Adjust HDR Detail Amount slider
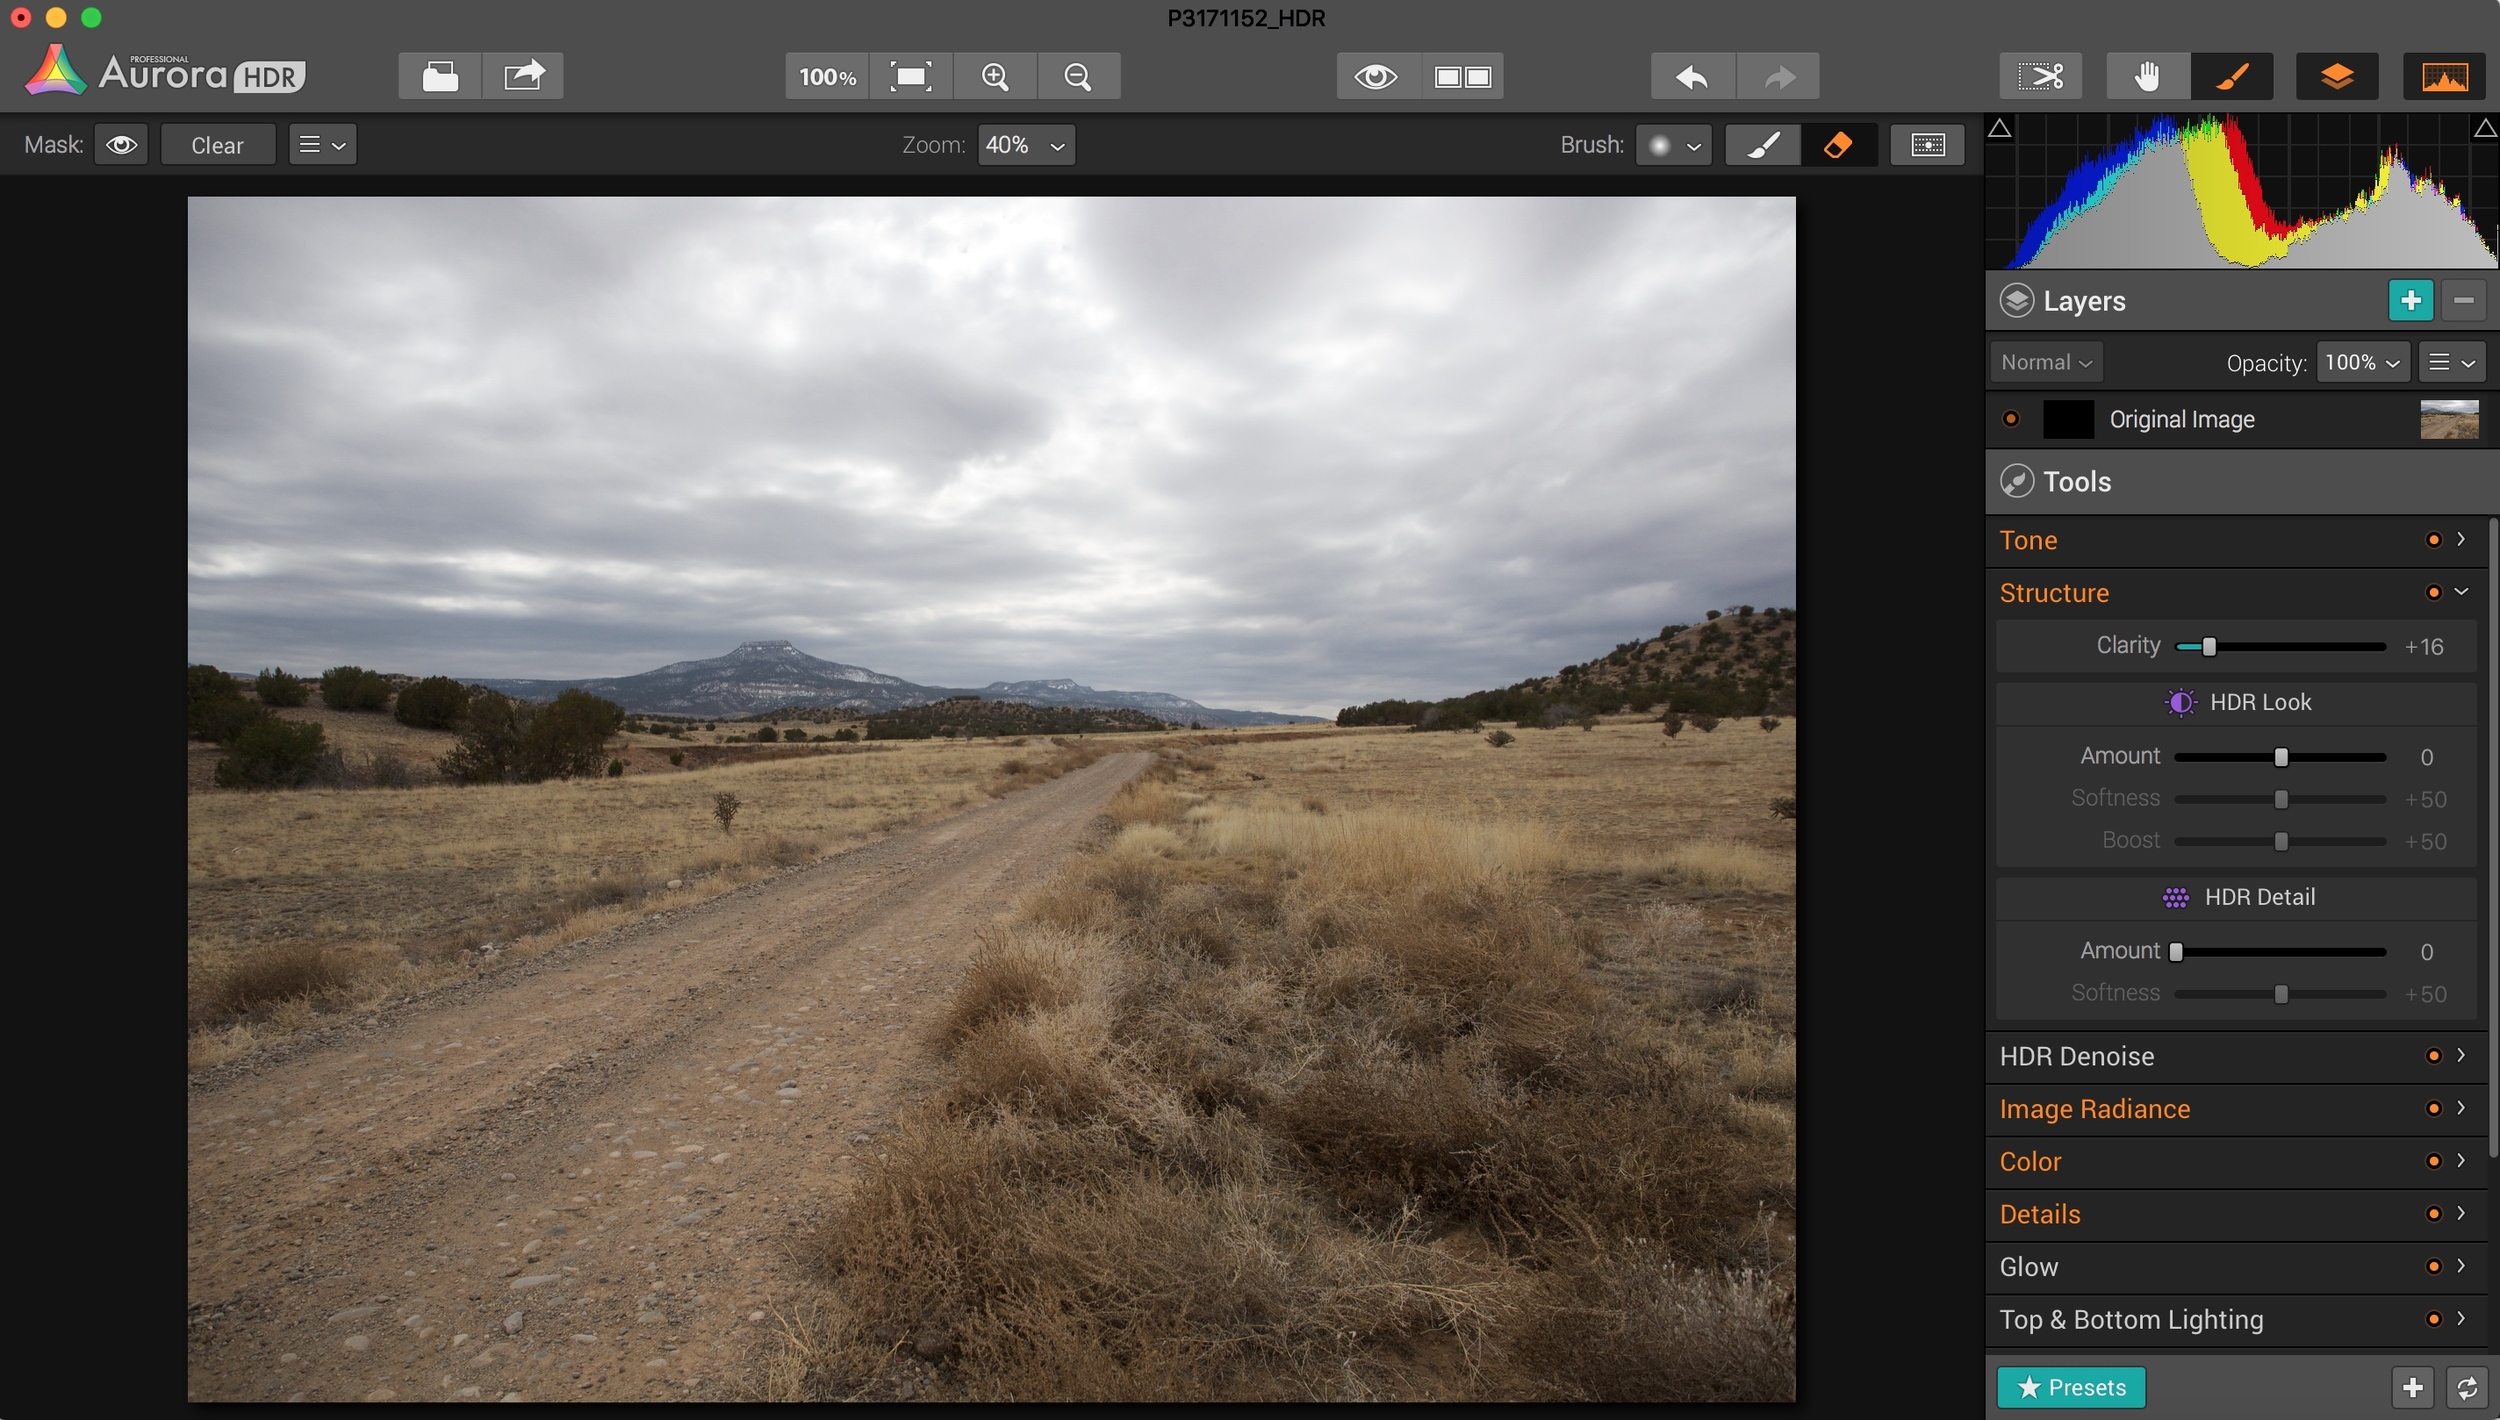The height and width of the screenshot is (1420, 2500). [2280, 952]
